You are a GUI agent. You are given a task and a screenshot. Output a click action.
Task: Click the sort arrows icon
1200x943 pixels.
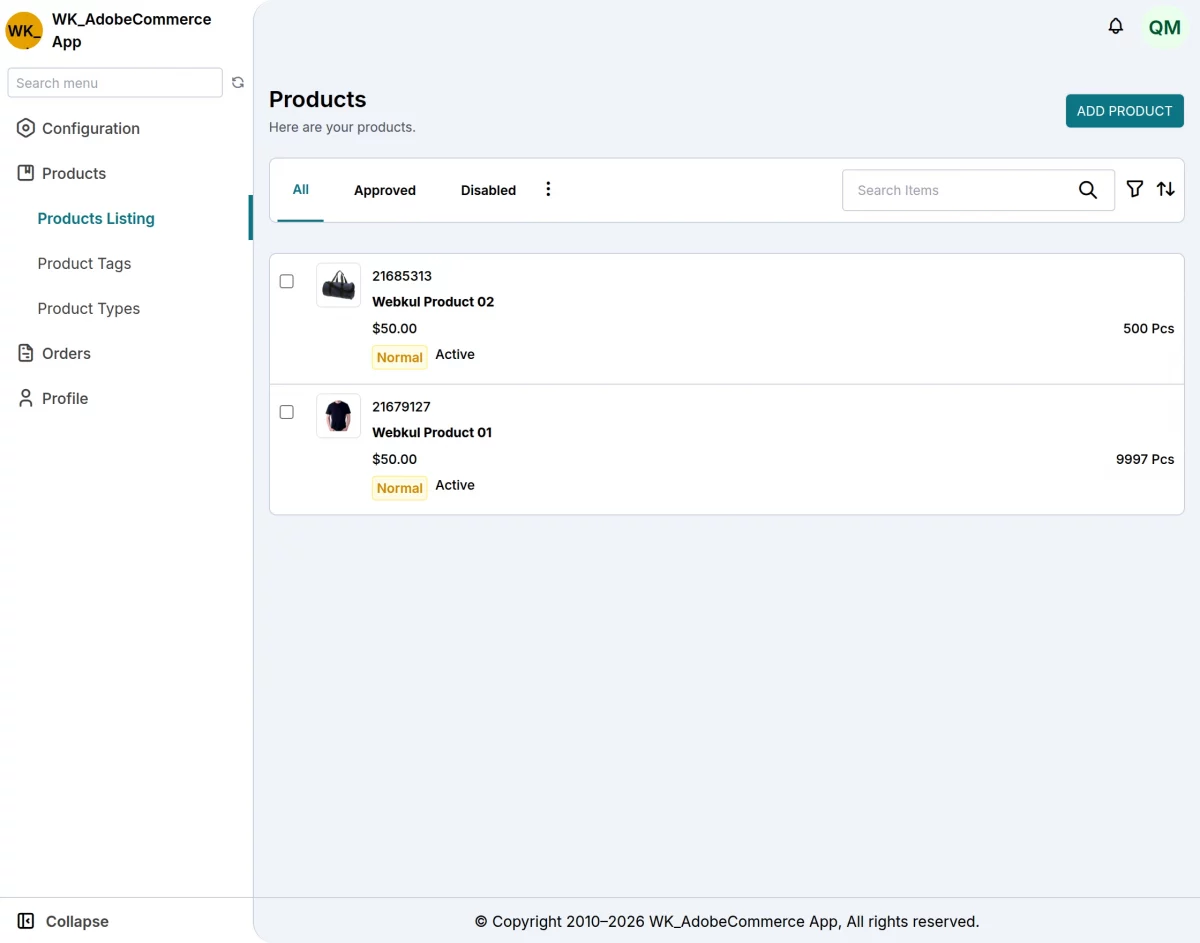[1166, 189]
